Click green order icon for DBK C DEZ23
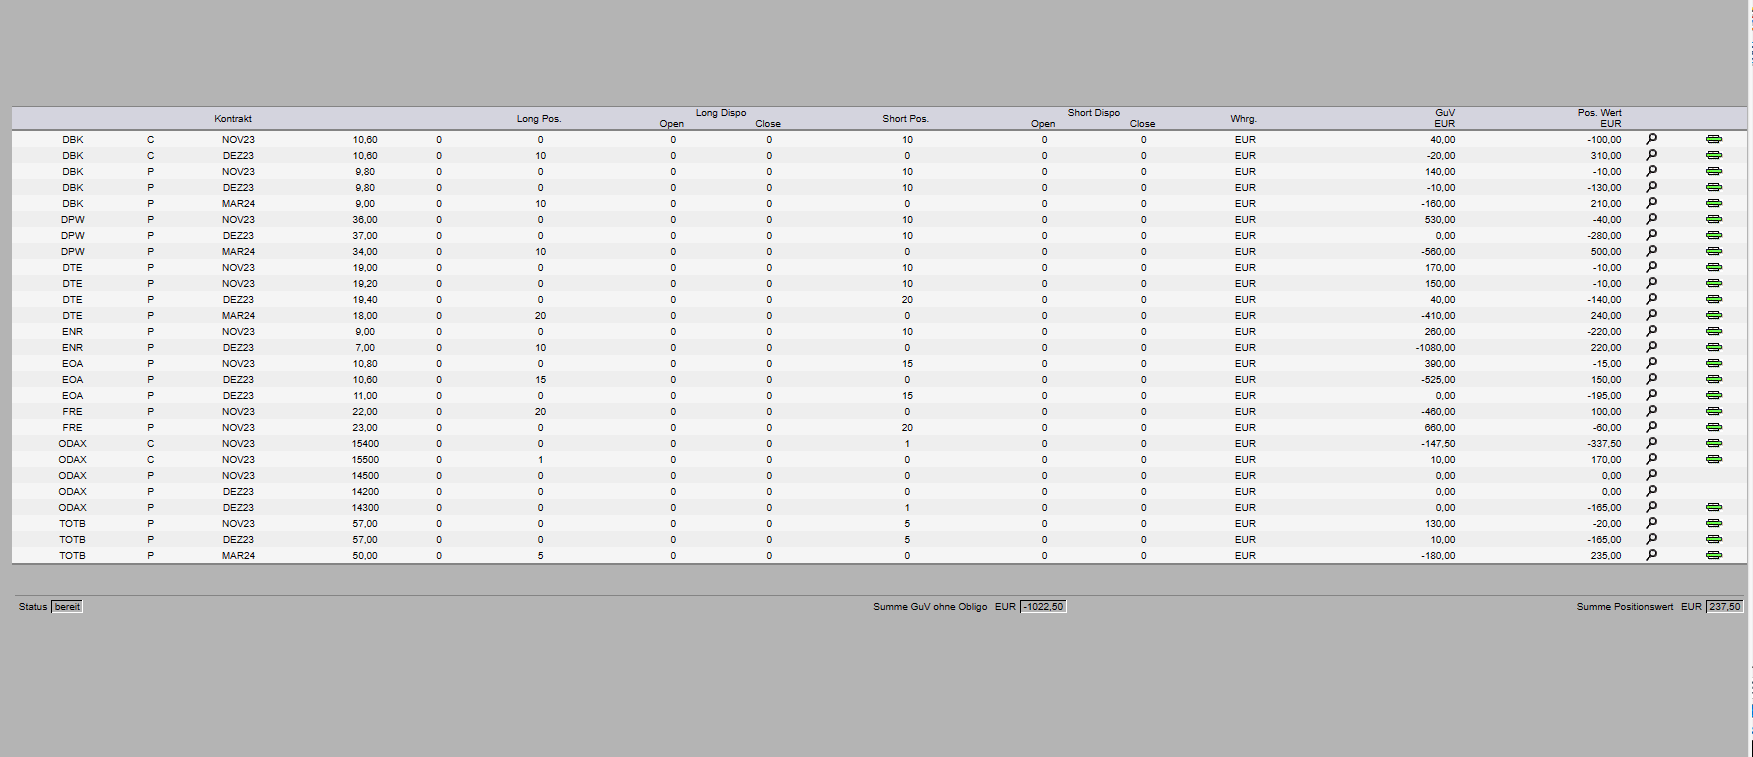 tap(1713, 155)
